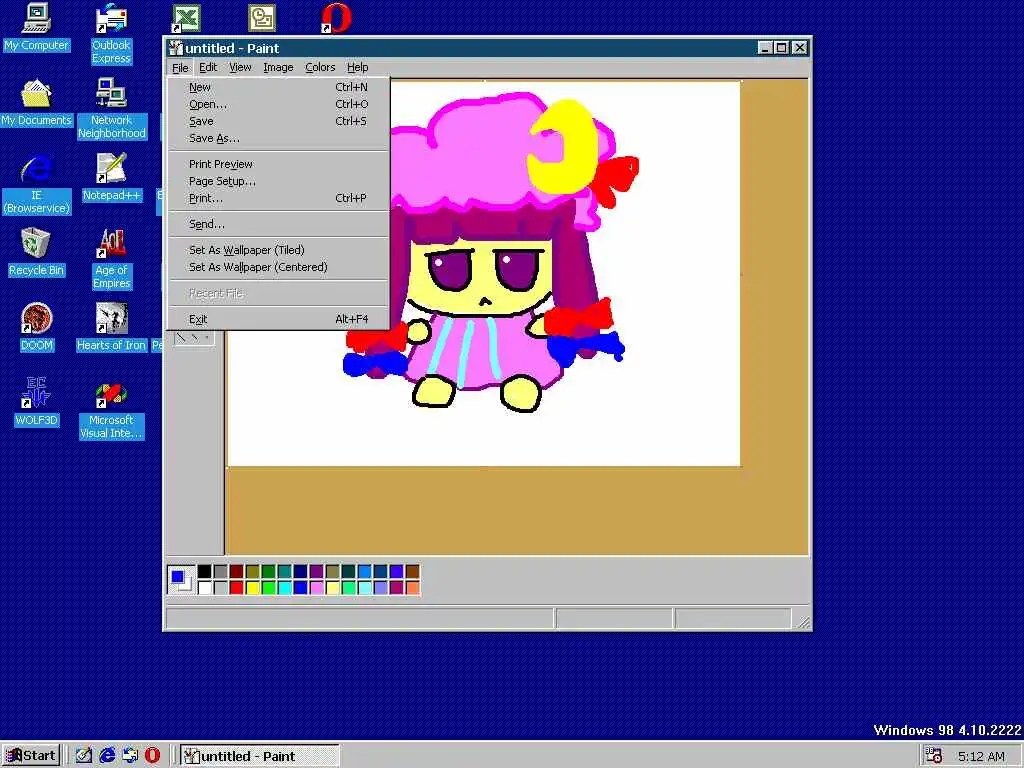Click the File menu header
Screen dimensions: 1024x768
click(180, 67)
